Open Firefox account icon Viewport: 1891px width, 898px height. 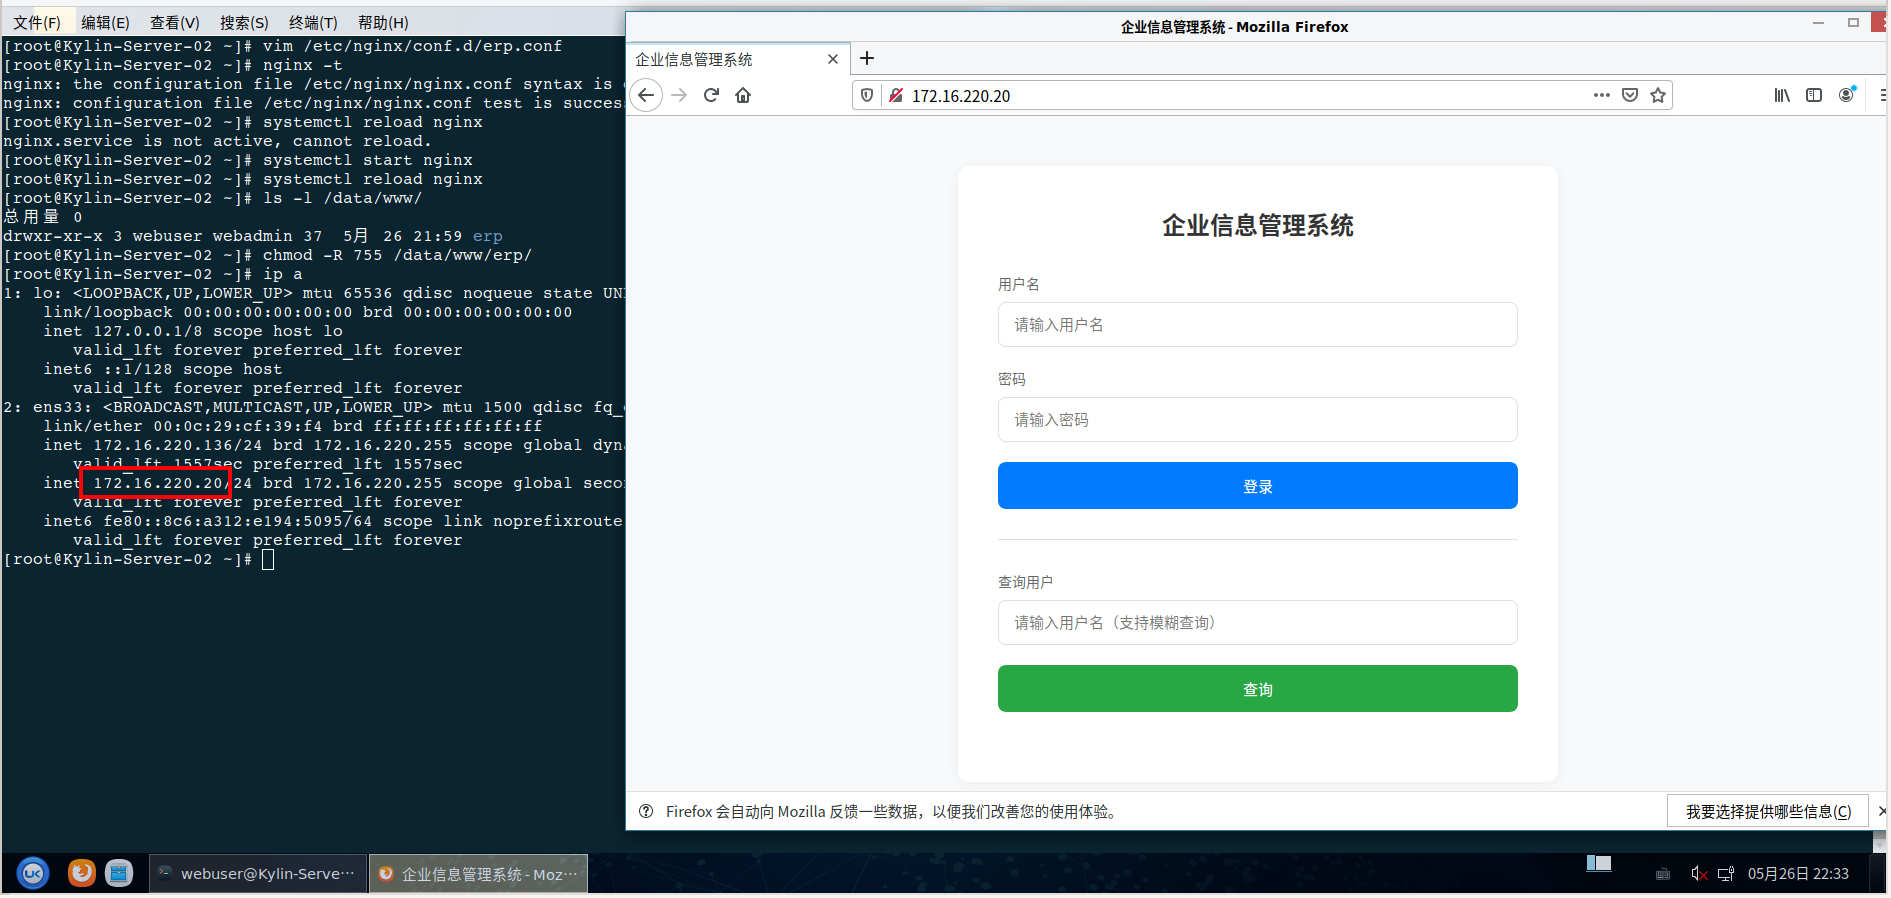(1846, 95)
